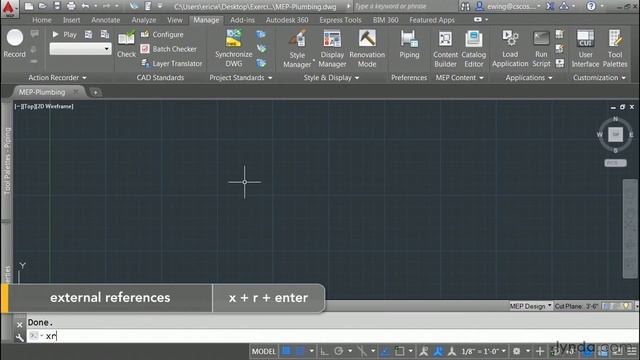640x360 pixels.
Task: Expand the MEP Content panel
Action: pos(460,78)
